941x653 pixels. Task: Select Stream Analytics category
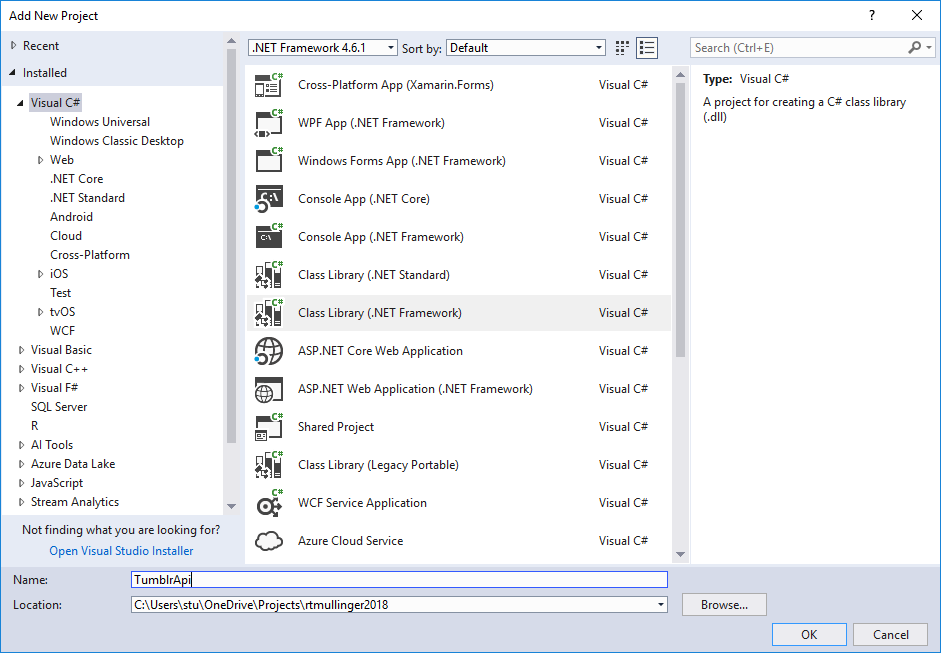tap(75, 502)
